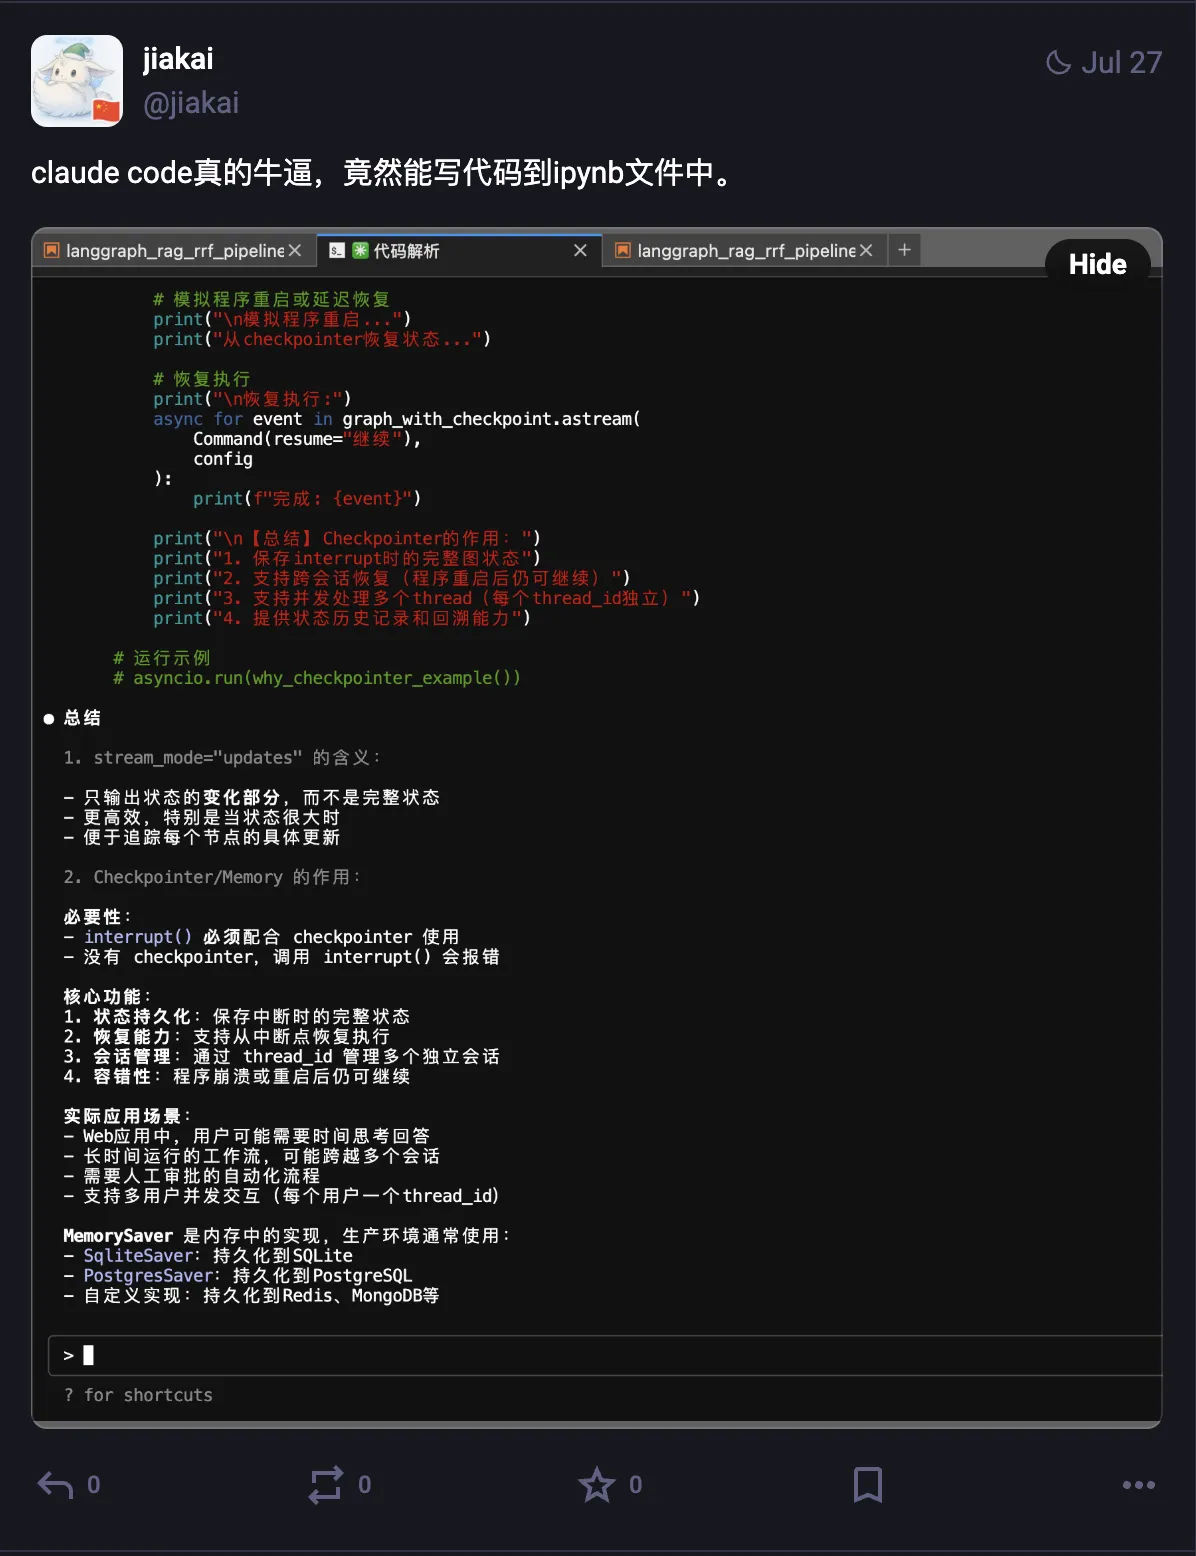1196x1556 pixels.
Task: Click the comment '# 模拟程序重启或延迟恢复'
Action: coord(271,299)
